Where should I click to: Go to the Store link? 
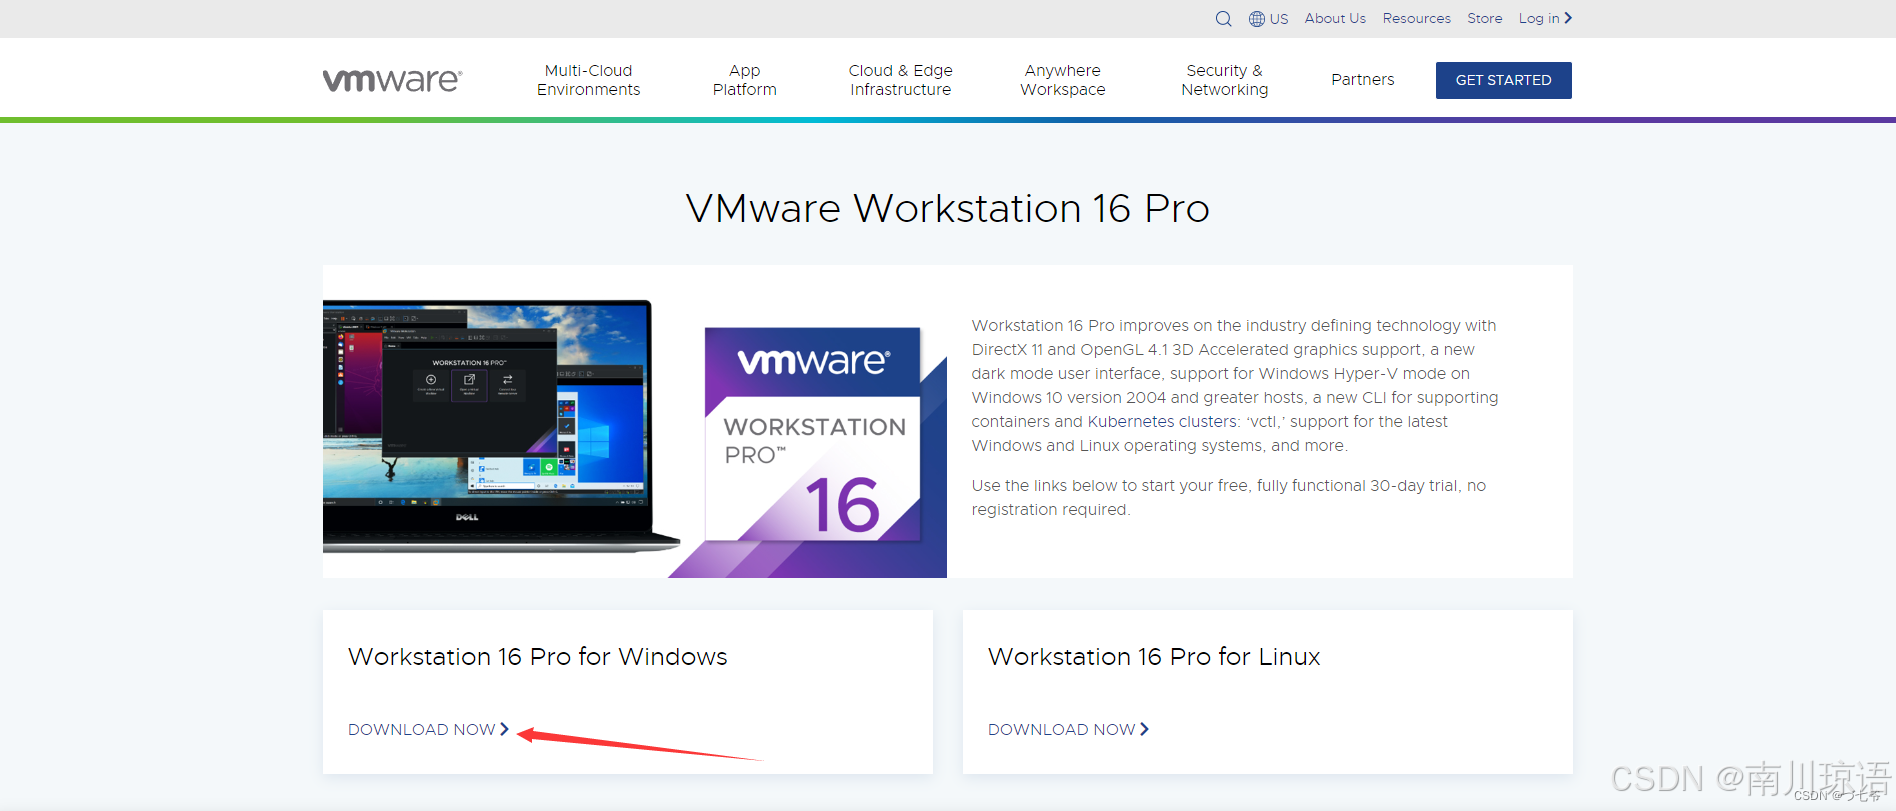point(1484,18)
